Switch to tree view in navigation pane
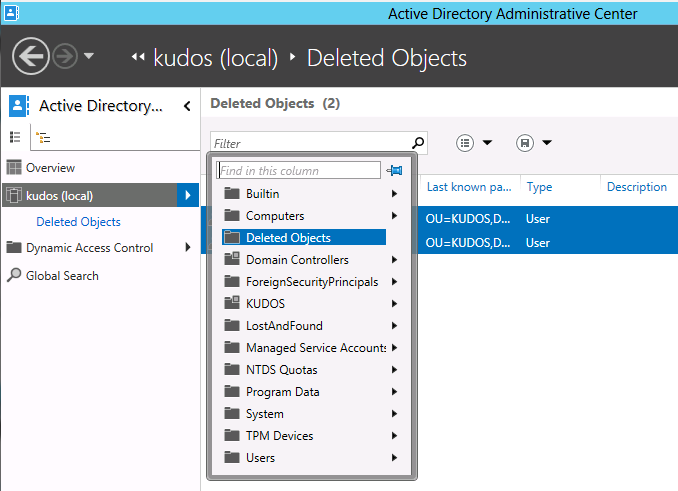Image resolution: width=678 pixels, height=491 pixels. 43,137
